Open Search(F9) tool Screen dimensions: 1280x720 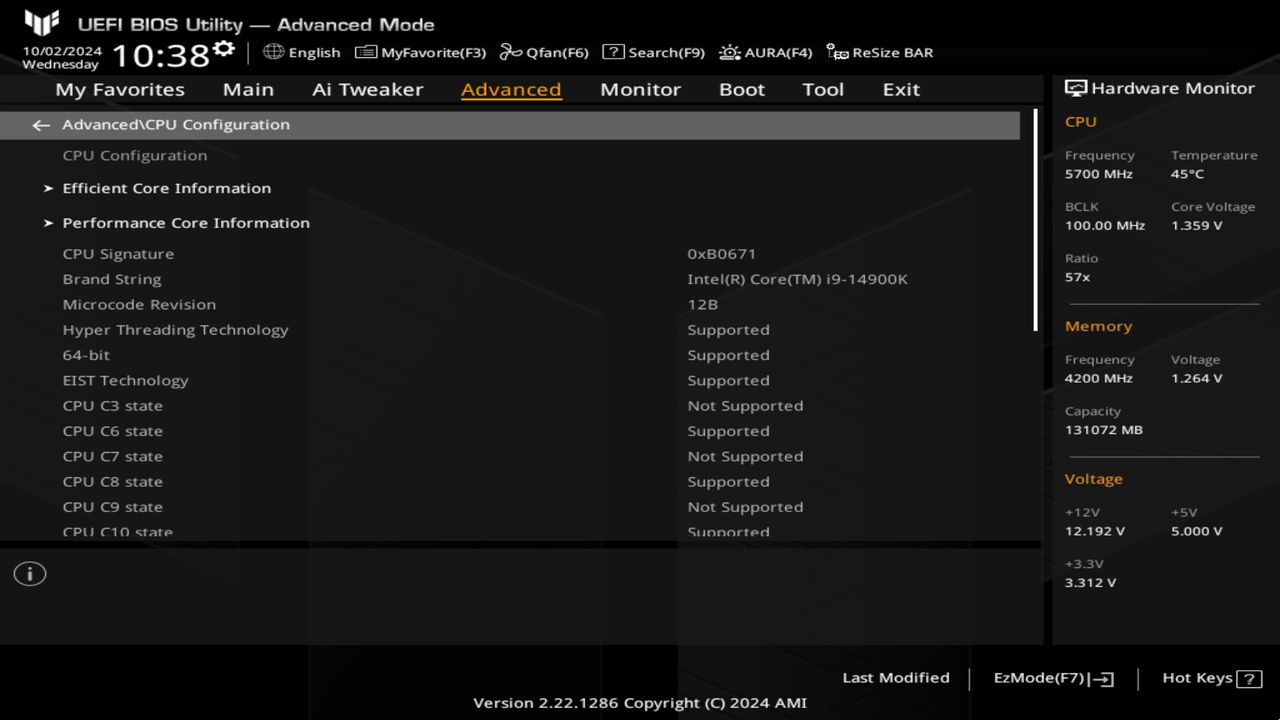point(653,52)
